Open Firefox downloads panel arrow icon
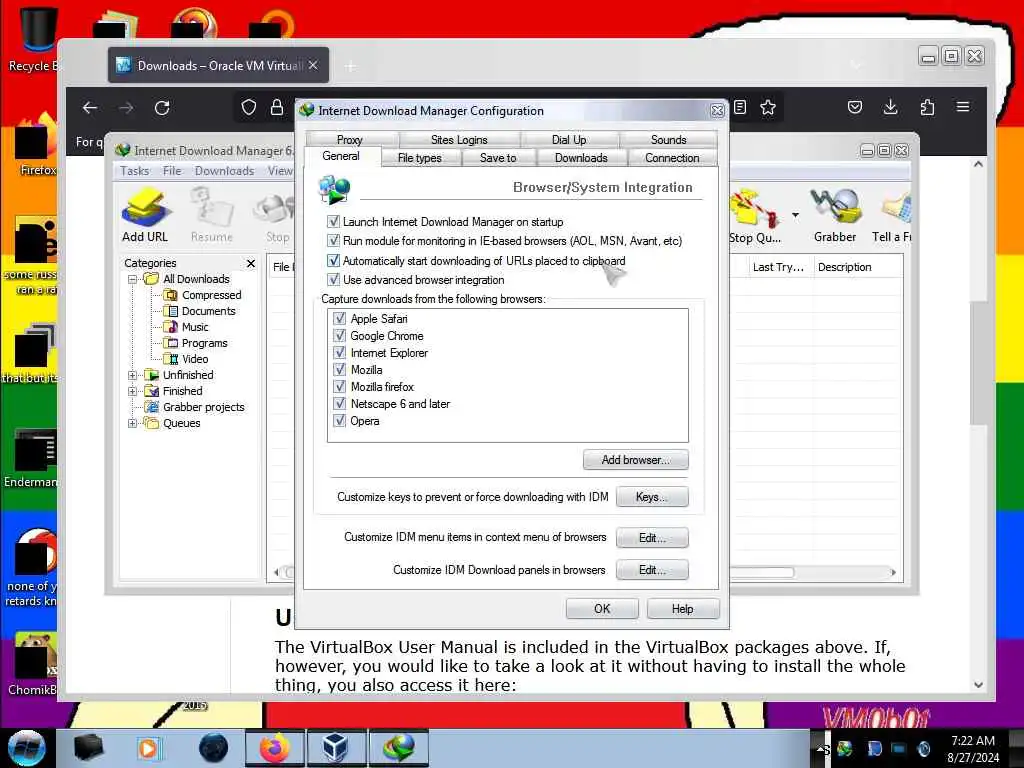This screenshot has width=1024, height=768. click(890, 107)
